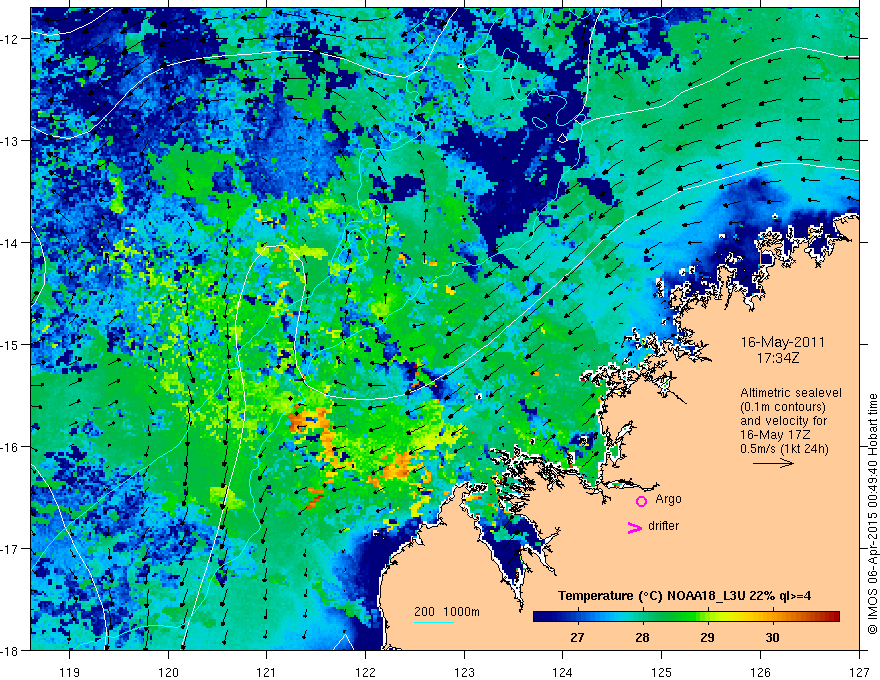Screen dimensions: 880x680
Task: Click the longitude axis label '127'
Action: [x=859, y=672]
